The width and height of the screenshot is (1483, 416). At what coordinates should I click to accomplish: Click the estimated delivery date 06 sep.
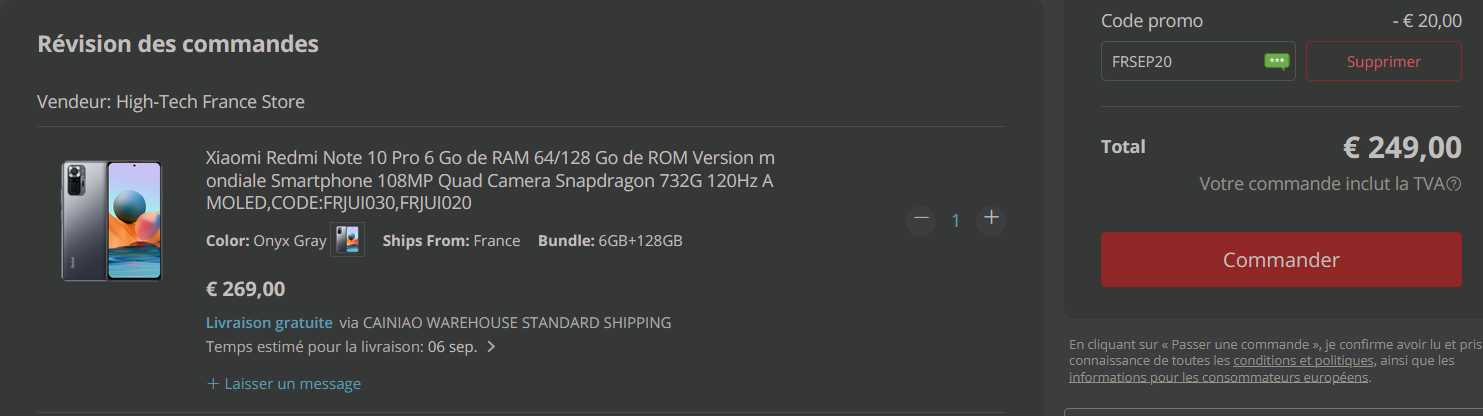[452, 348]
